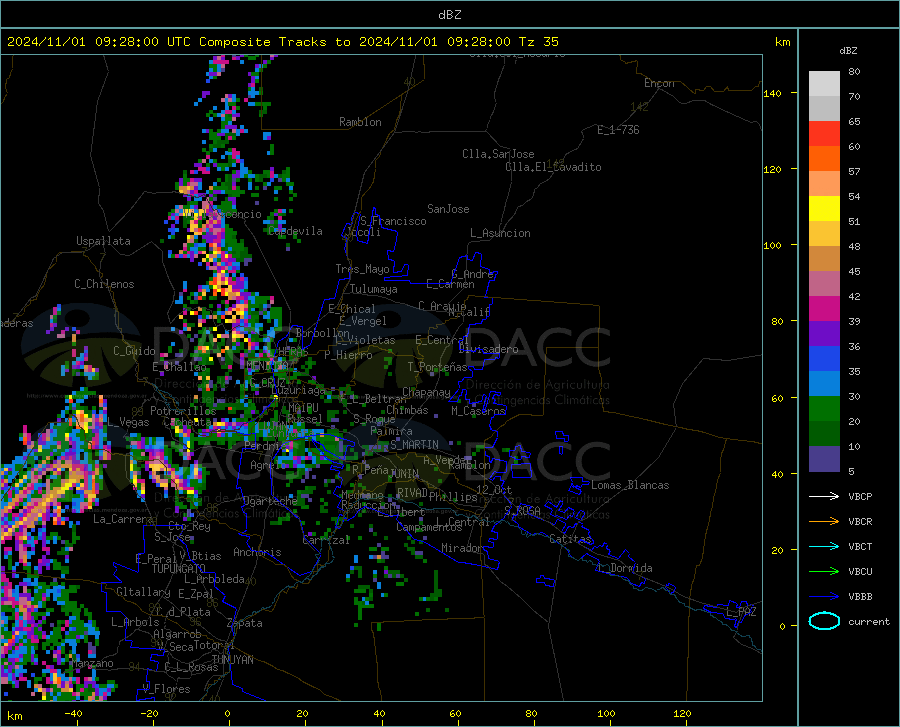Image resolution: width=900 pixels, height=727 pixels.
Task: Click the 'Clla.El_Cavadito' map label
Action: pyautogui.click(x=553, y=167)
